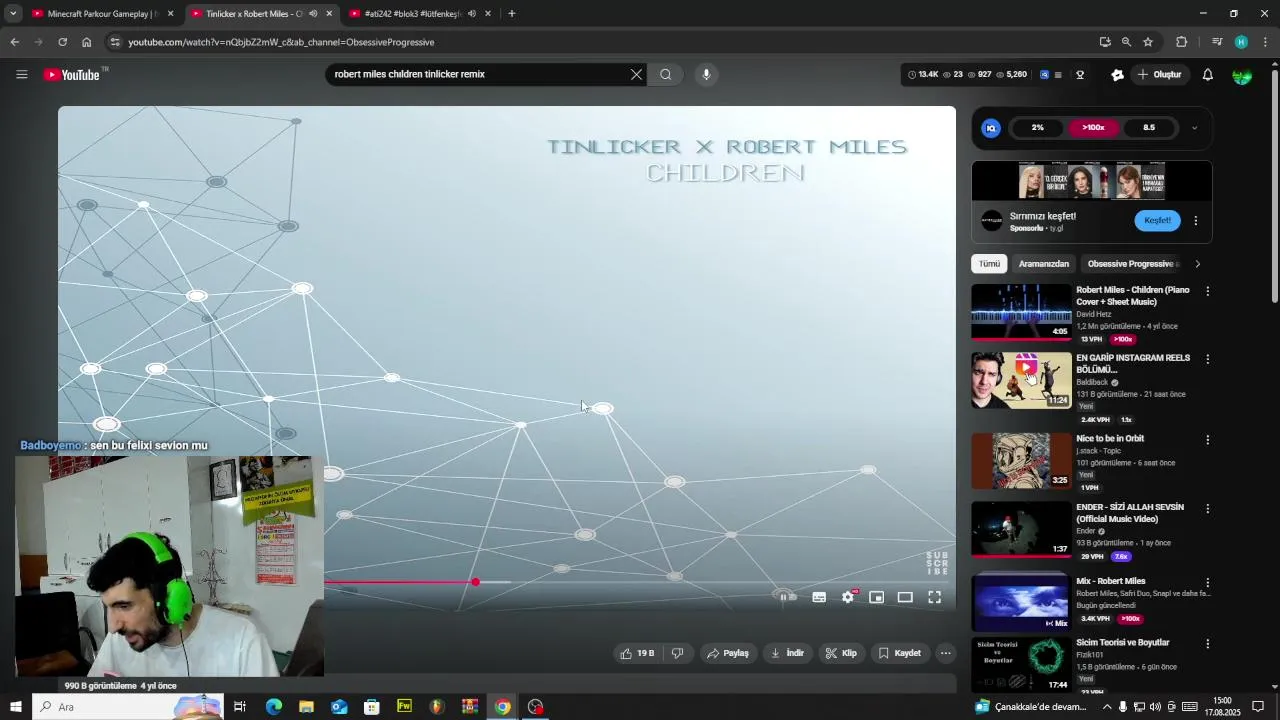Image resolution: width=1280 pixels, height=720 pixels.
Task: Dislike the video
Action: pyautogui.click(x=677, y=653)
